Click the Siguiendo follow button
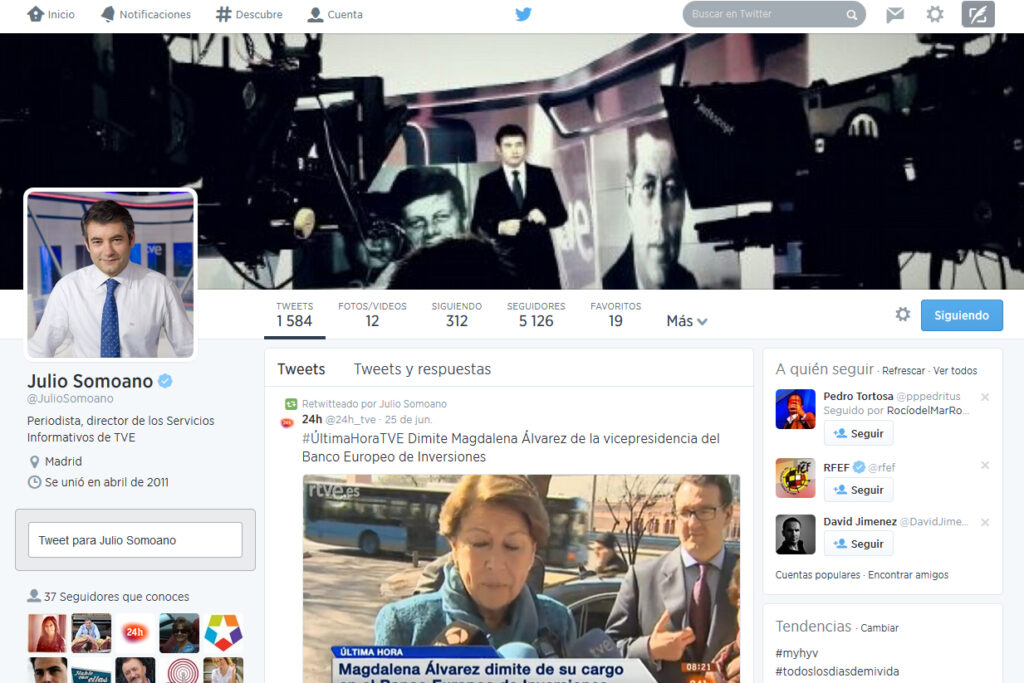The height and width of the screenshot is (683, 1024). 961,315
